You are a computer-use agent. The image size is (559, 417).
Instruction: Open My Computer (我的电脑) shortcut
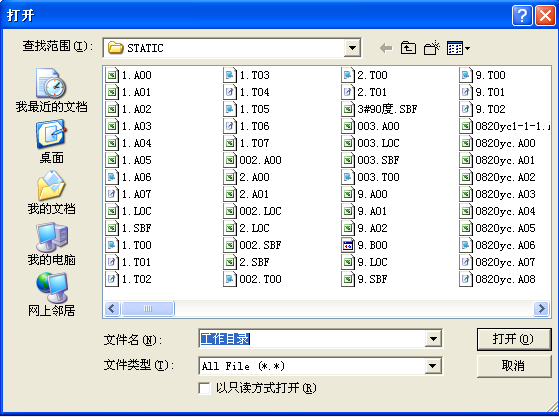tap(51, 244)
